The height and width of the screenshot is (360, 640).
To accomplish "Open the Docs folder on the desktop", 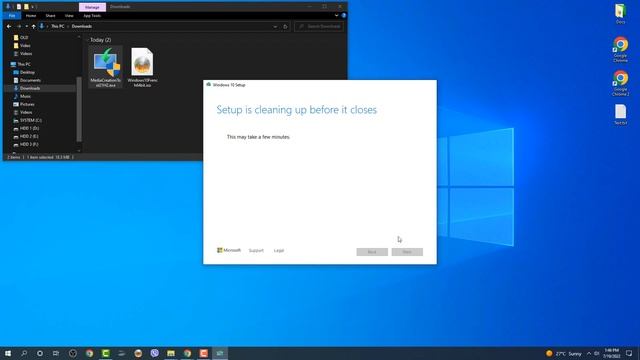I will 620,14.
